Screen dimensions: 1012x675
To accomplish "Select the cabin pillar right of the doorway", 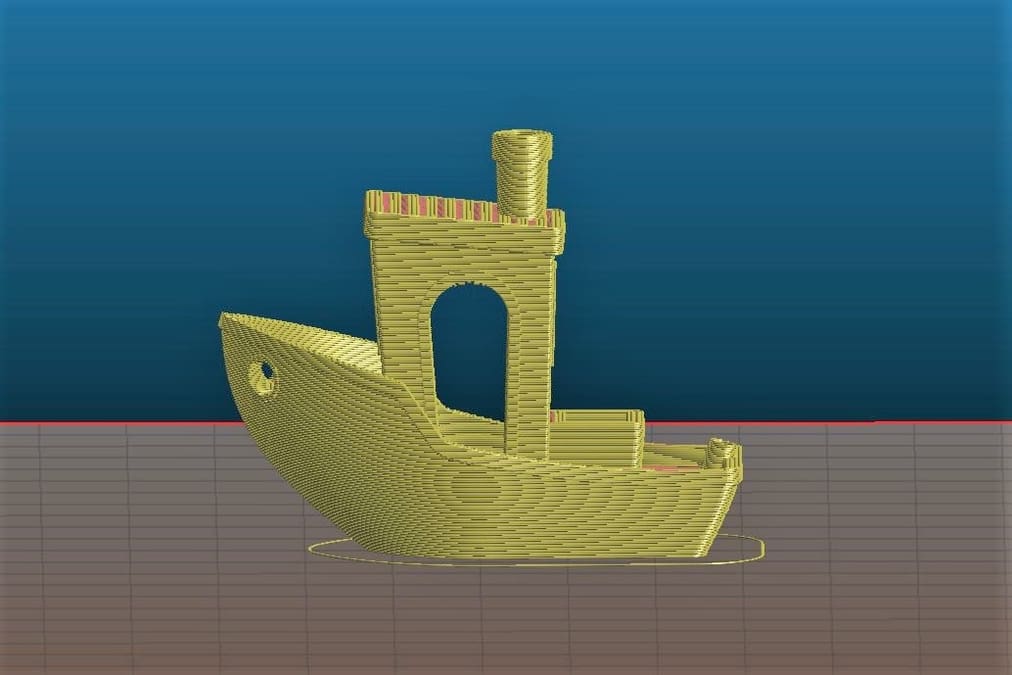I will pos(531,361).
